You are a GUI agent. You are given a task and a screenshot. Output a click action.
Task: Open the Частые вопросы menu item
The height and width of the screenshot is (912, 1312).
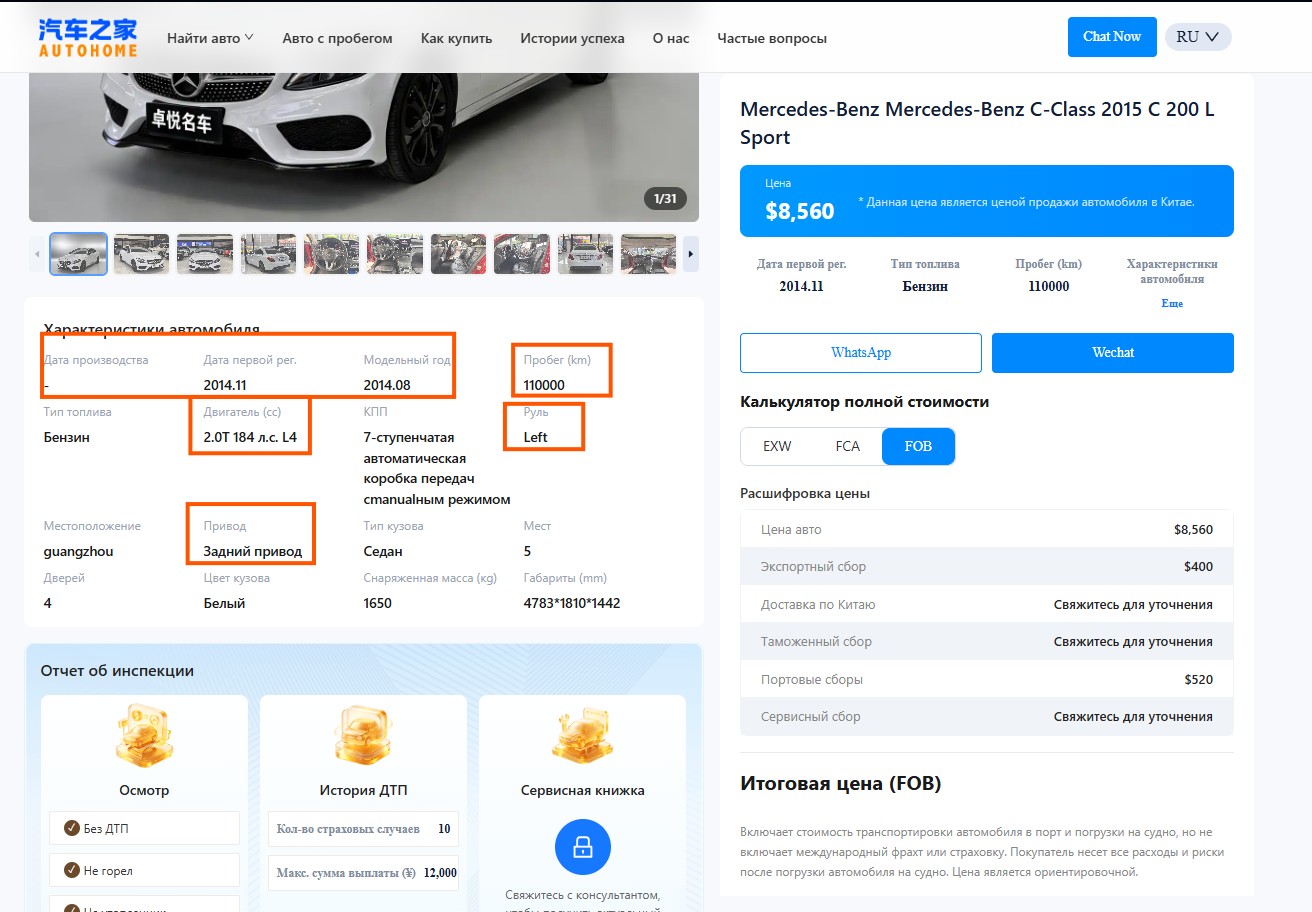(772, 38)
